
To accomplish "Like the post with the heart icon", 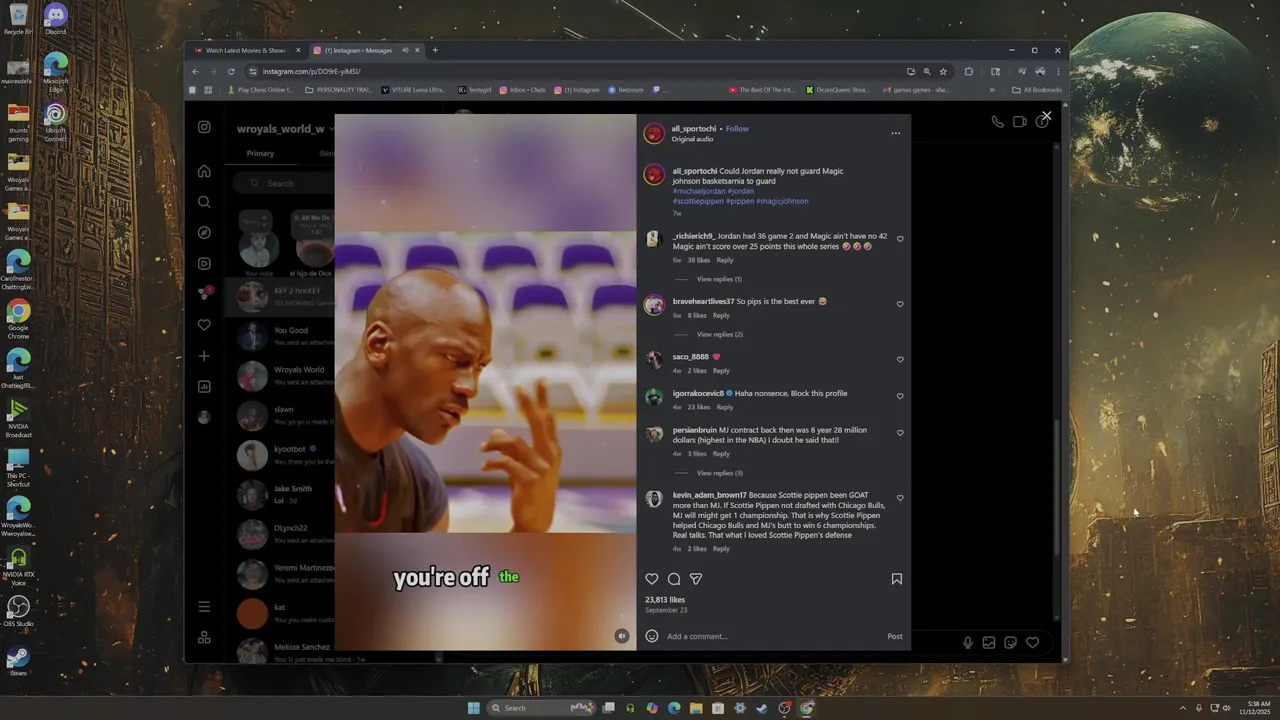I will point(652,579).
